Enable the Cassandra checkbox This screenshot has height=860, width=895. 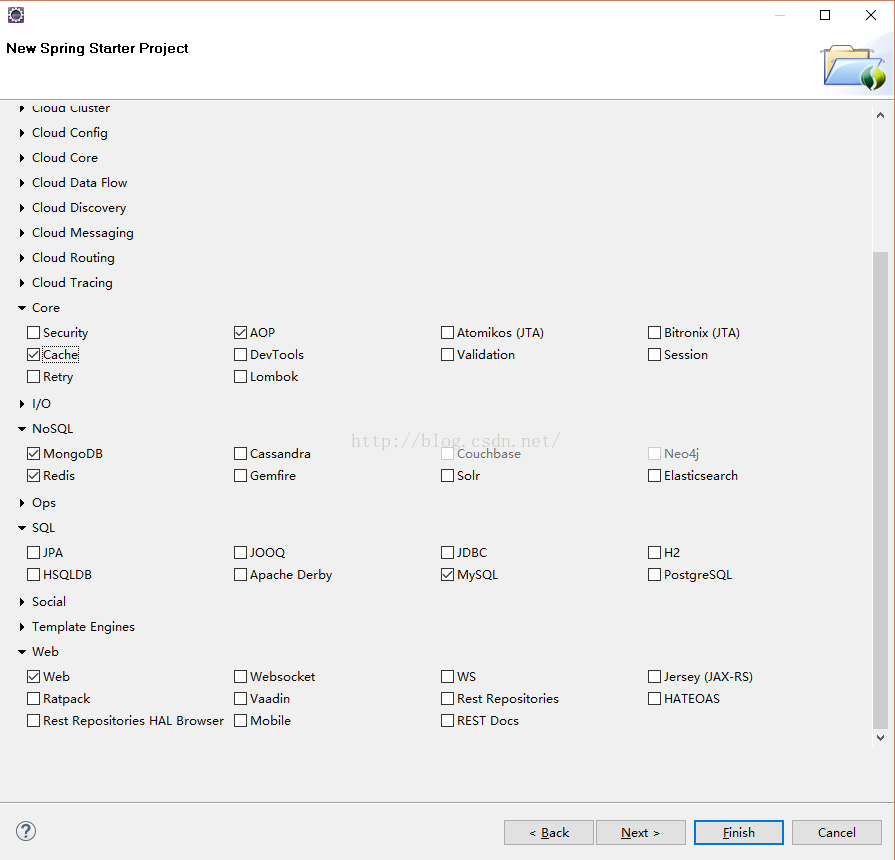pos(240,453)
